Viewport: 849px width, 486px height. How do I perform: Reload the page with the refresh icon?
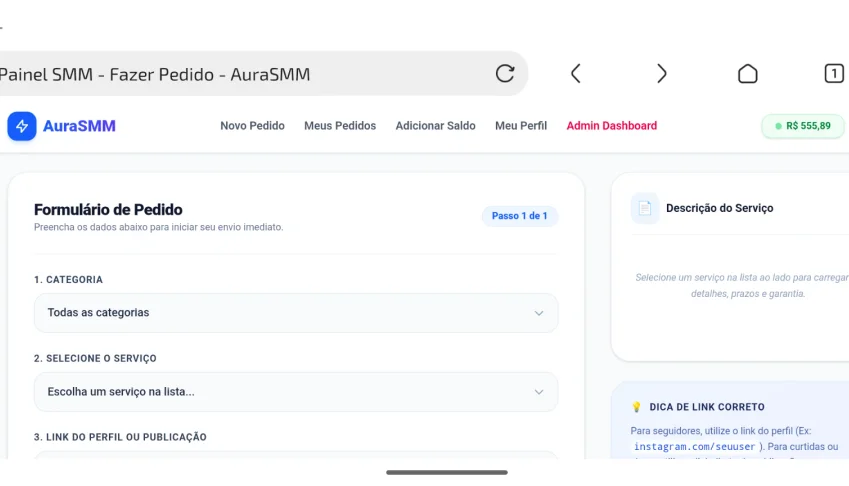(x=505, y=74)
